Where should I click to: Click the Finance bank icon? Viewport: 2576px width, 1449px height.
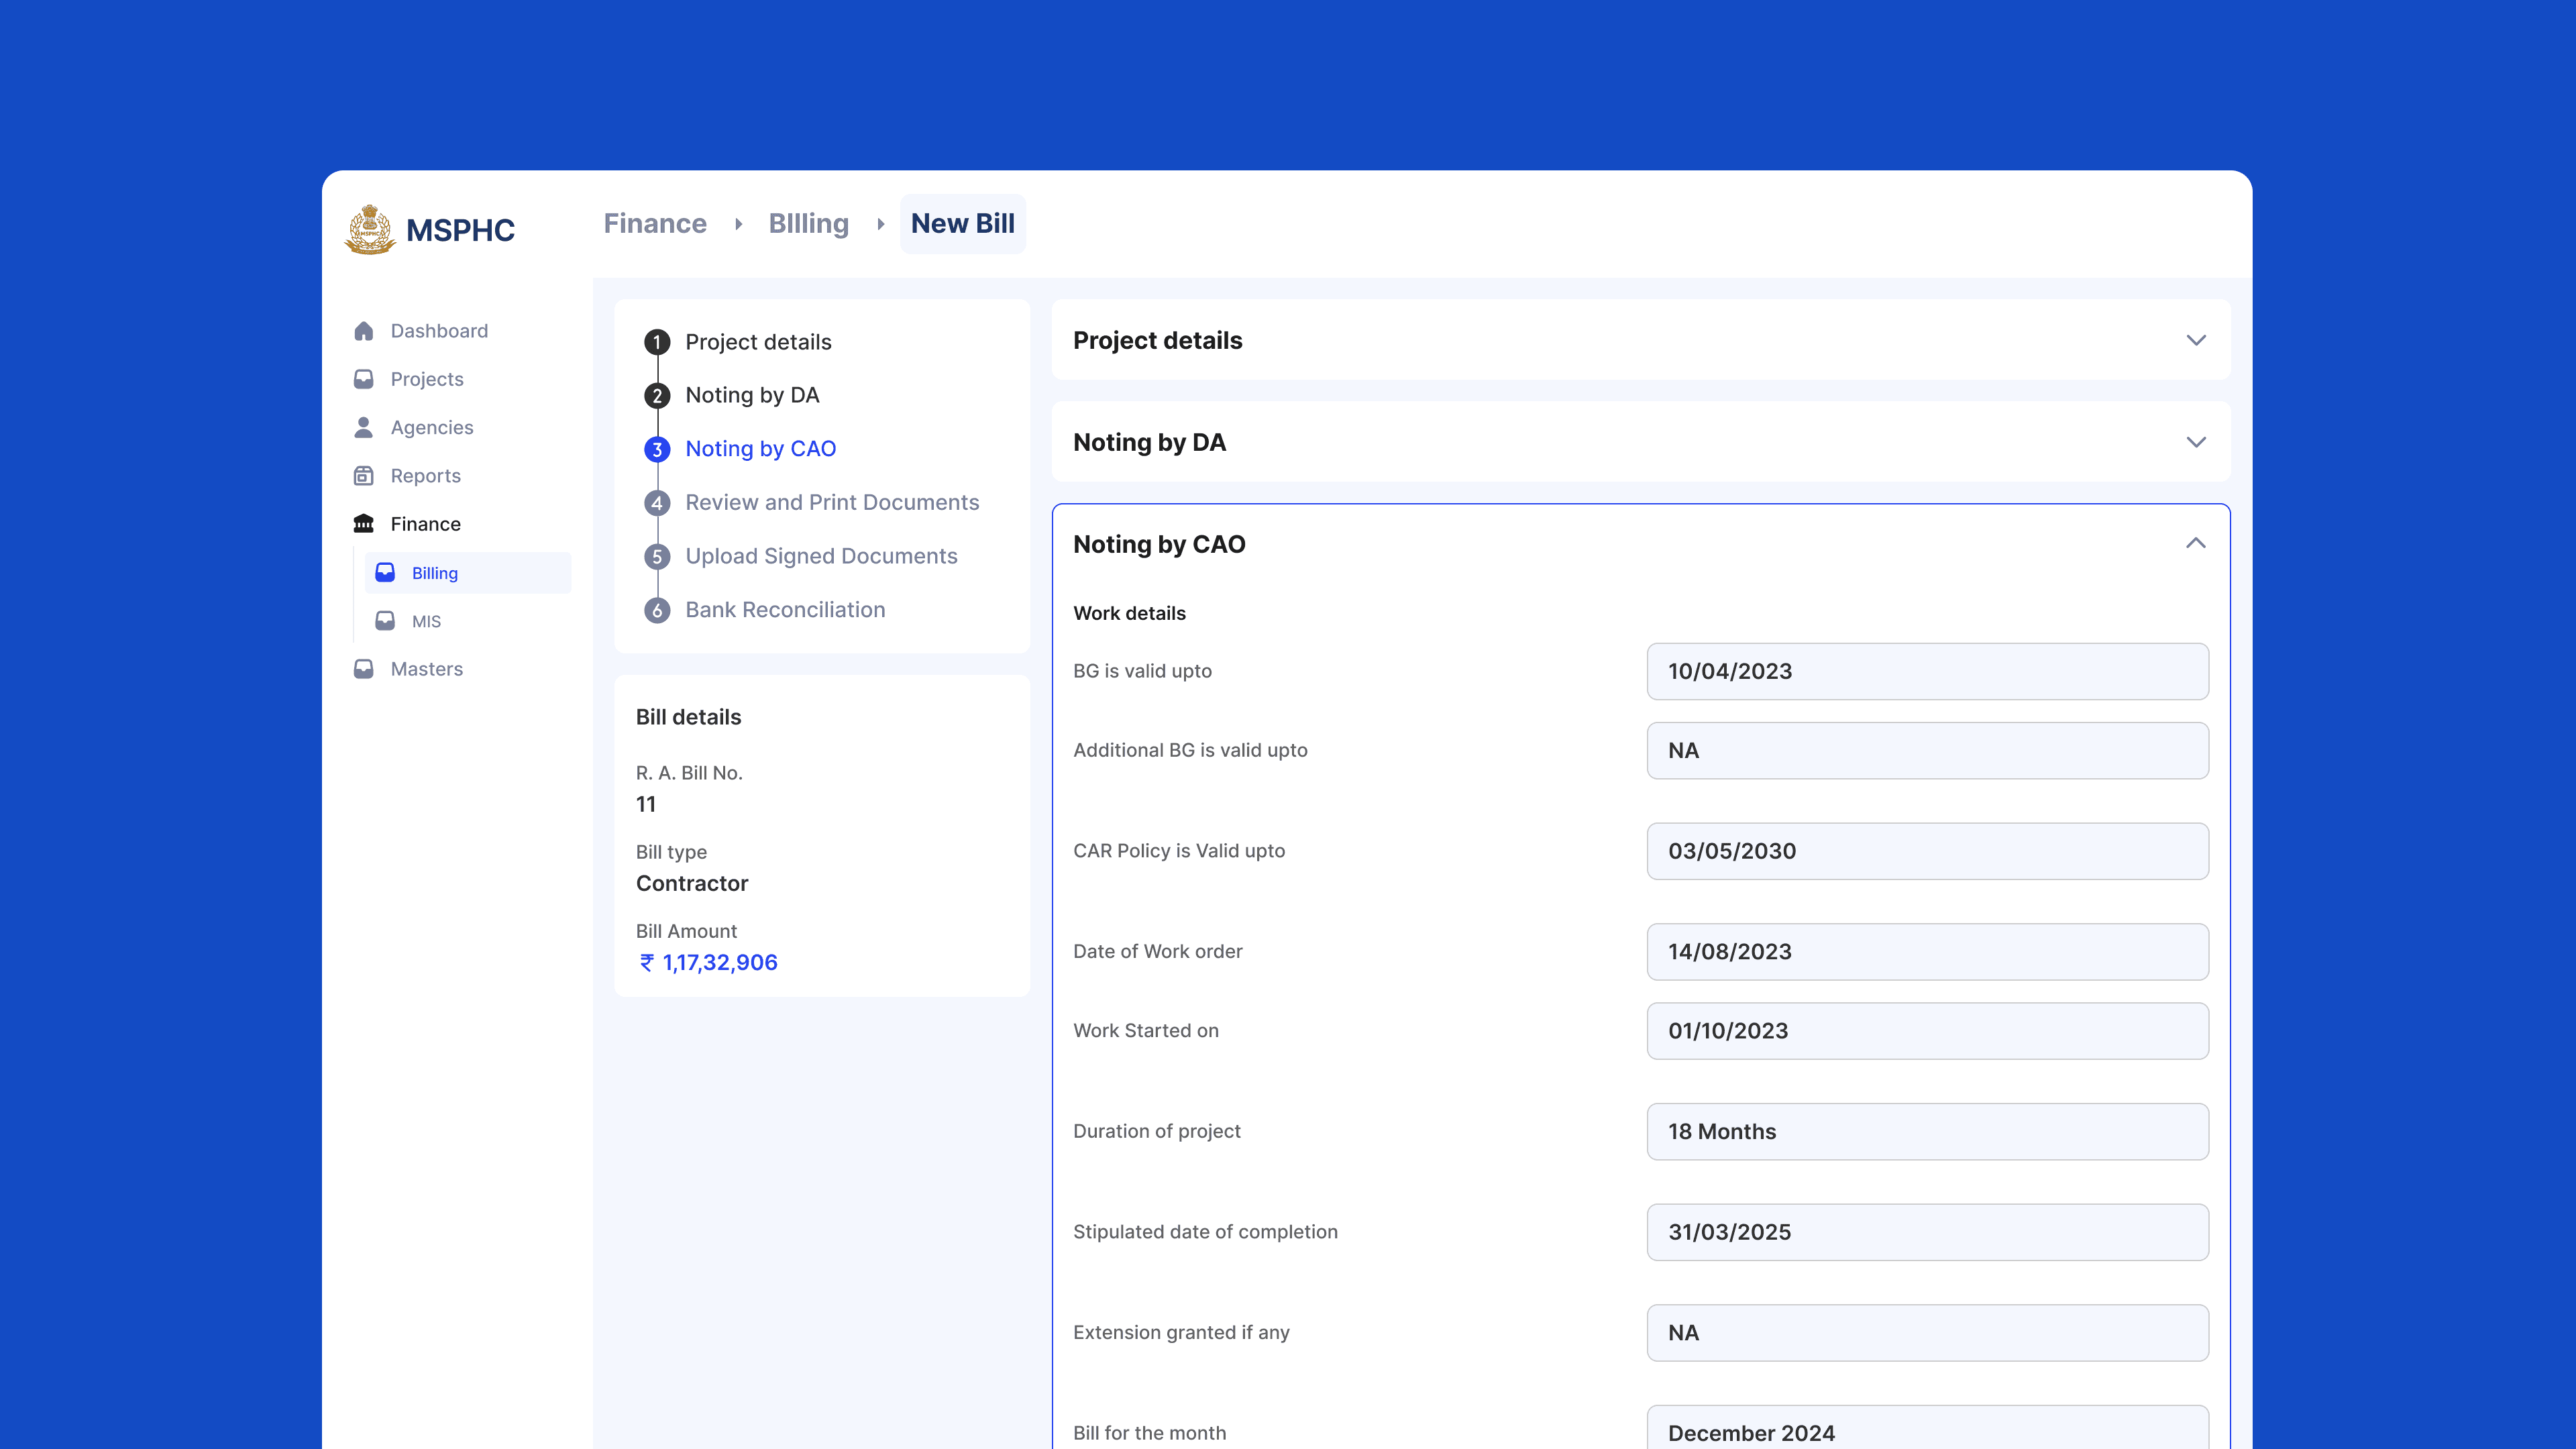coord(364,523)
